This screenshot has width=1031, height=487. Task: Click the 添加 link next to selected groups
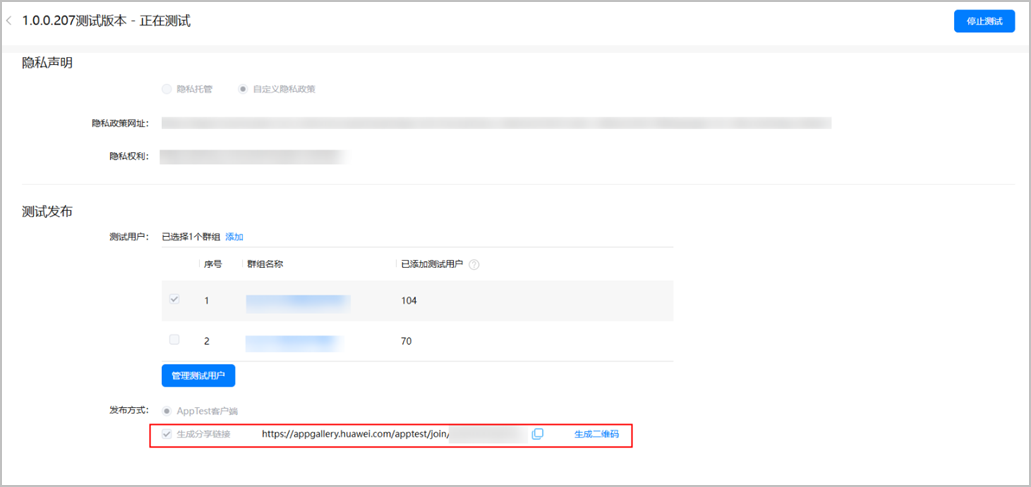coord(234,237)
